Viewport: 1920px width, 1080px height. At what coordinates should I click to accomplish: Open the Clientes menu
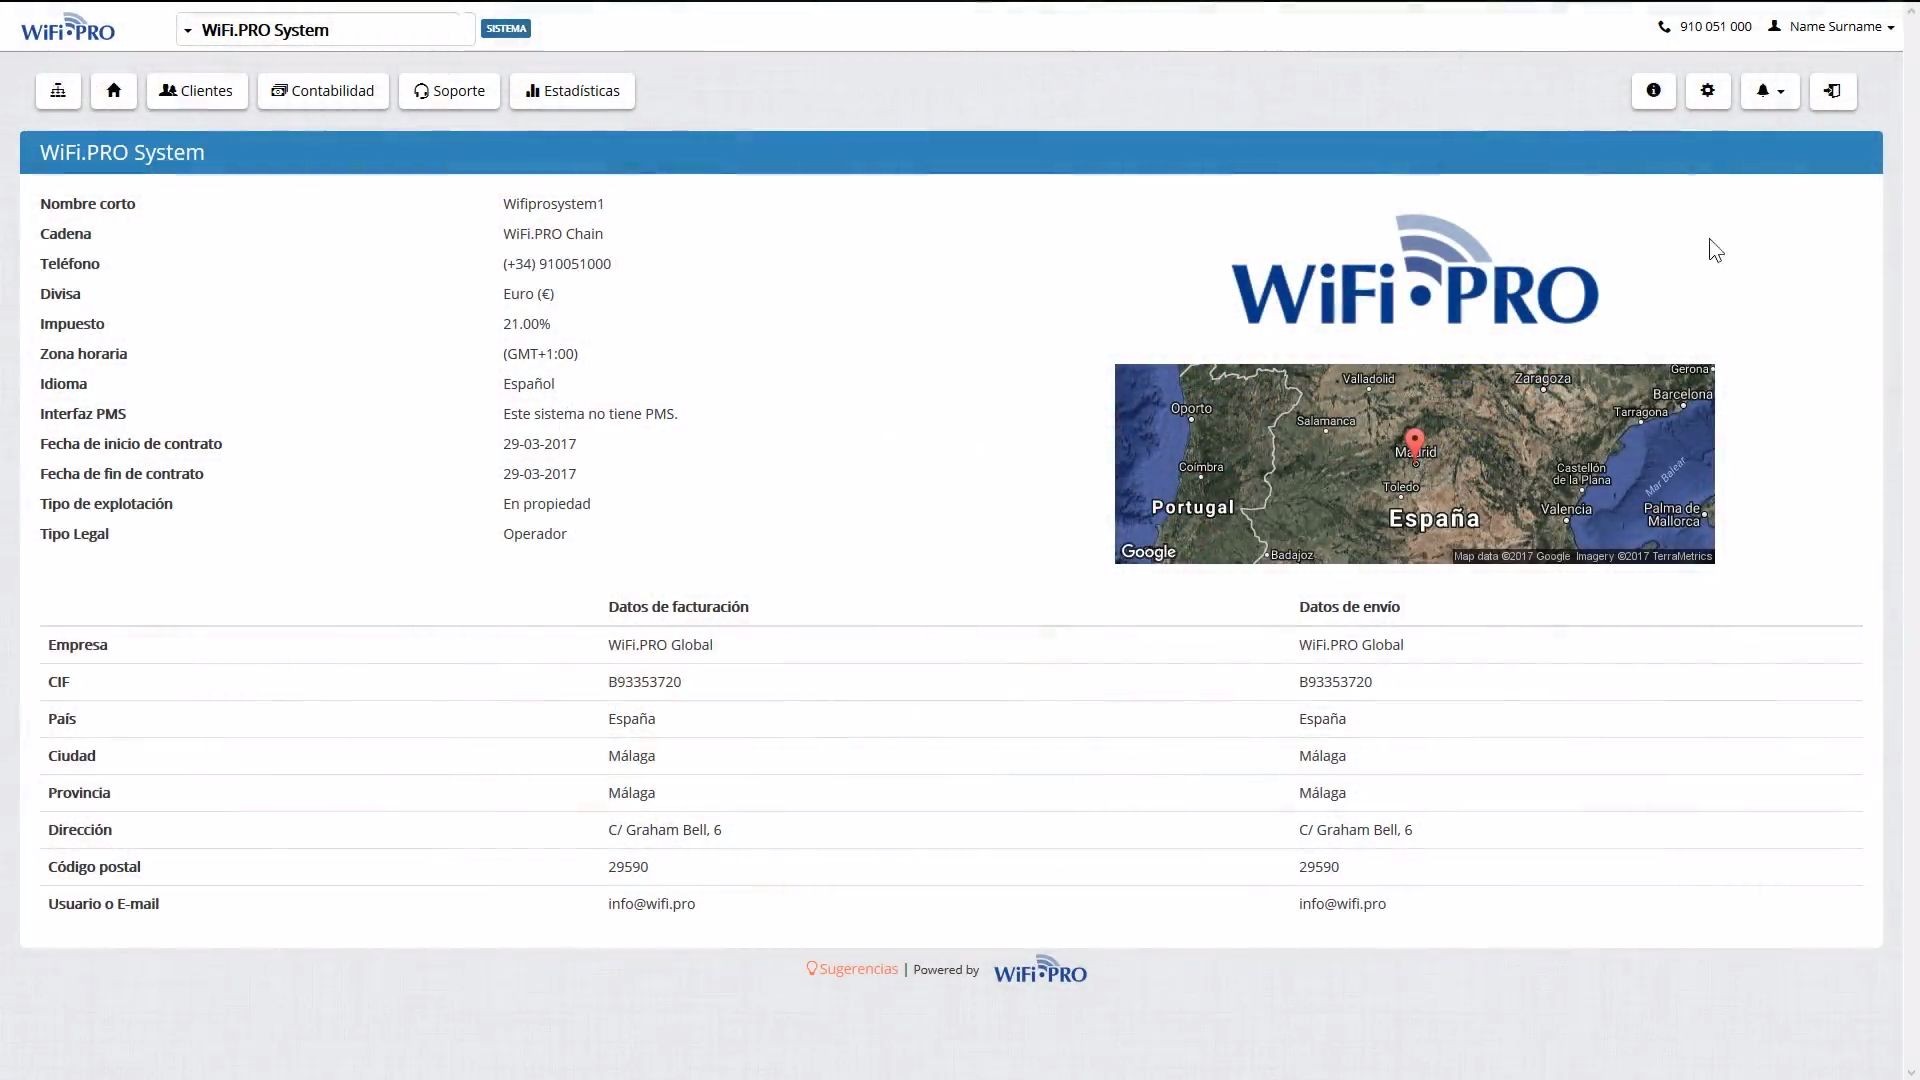click(x=197, y=91)
